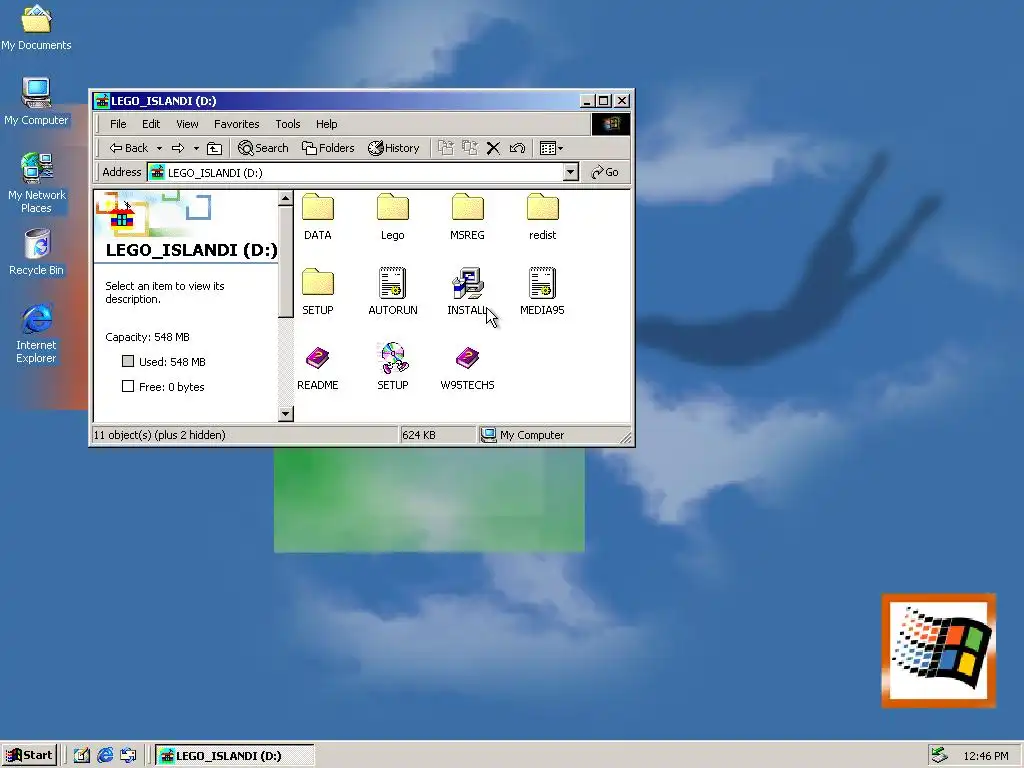Viewport: 1024px width, 768px height.
Task: Launch Outlook Express from quick launch
Action: pyautogui.click(x=128, y=756)
